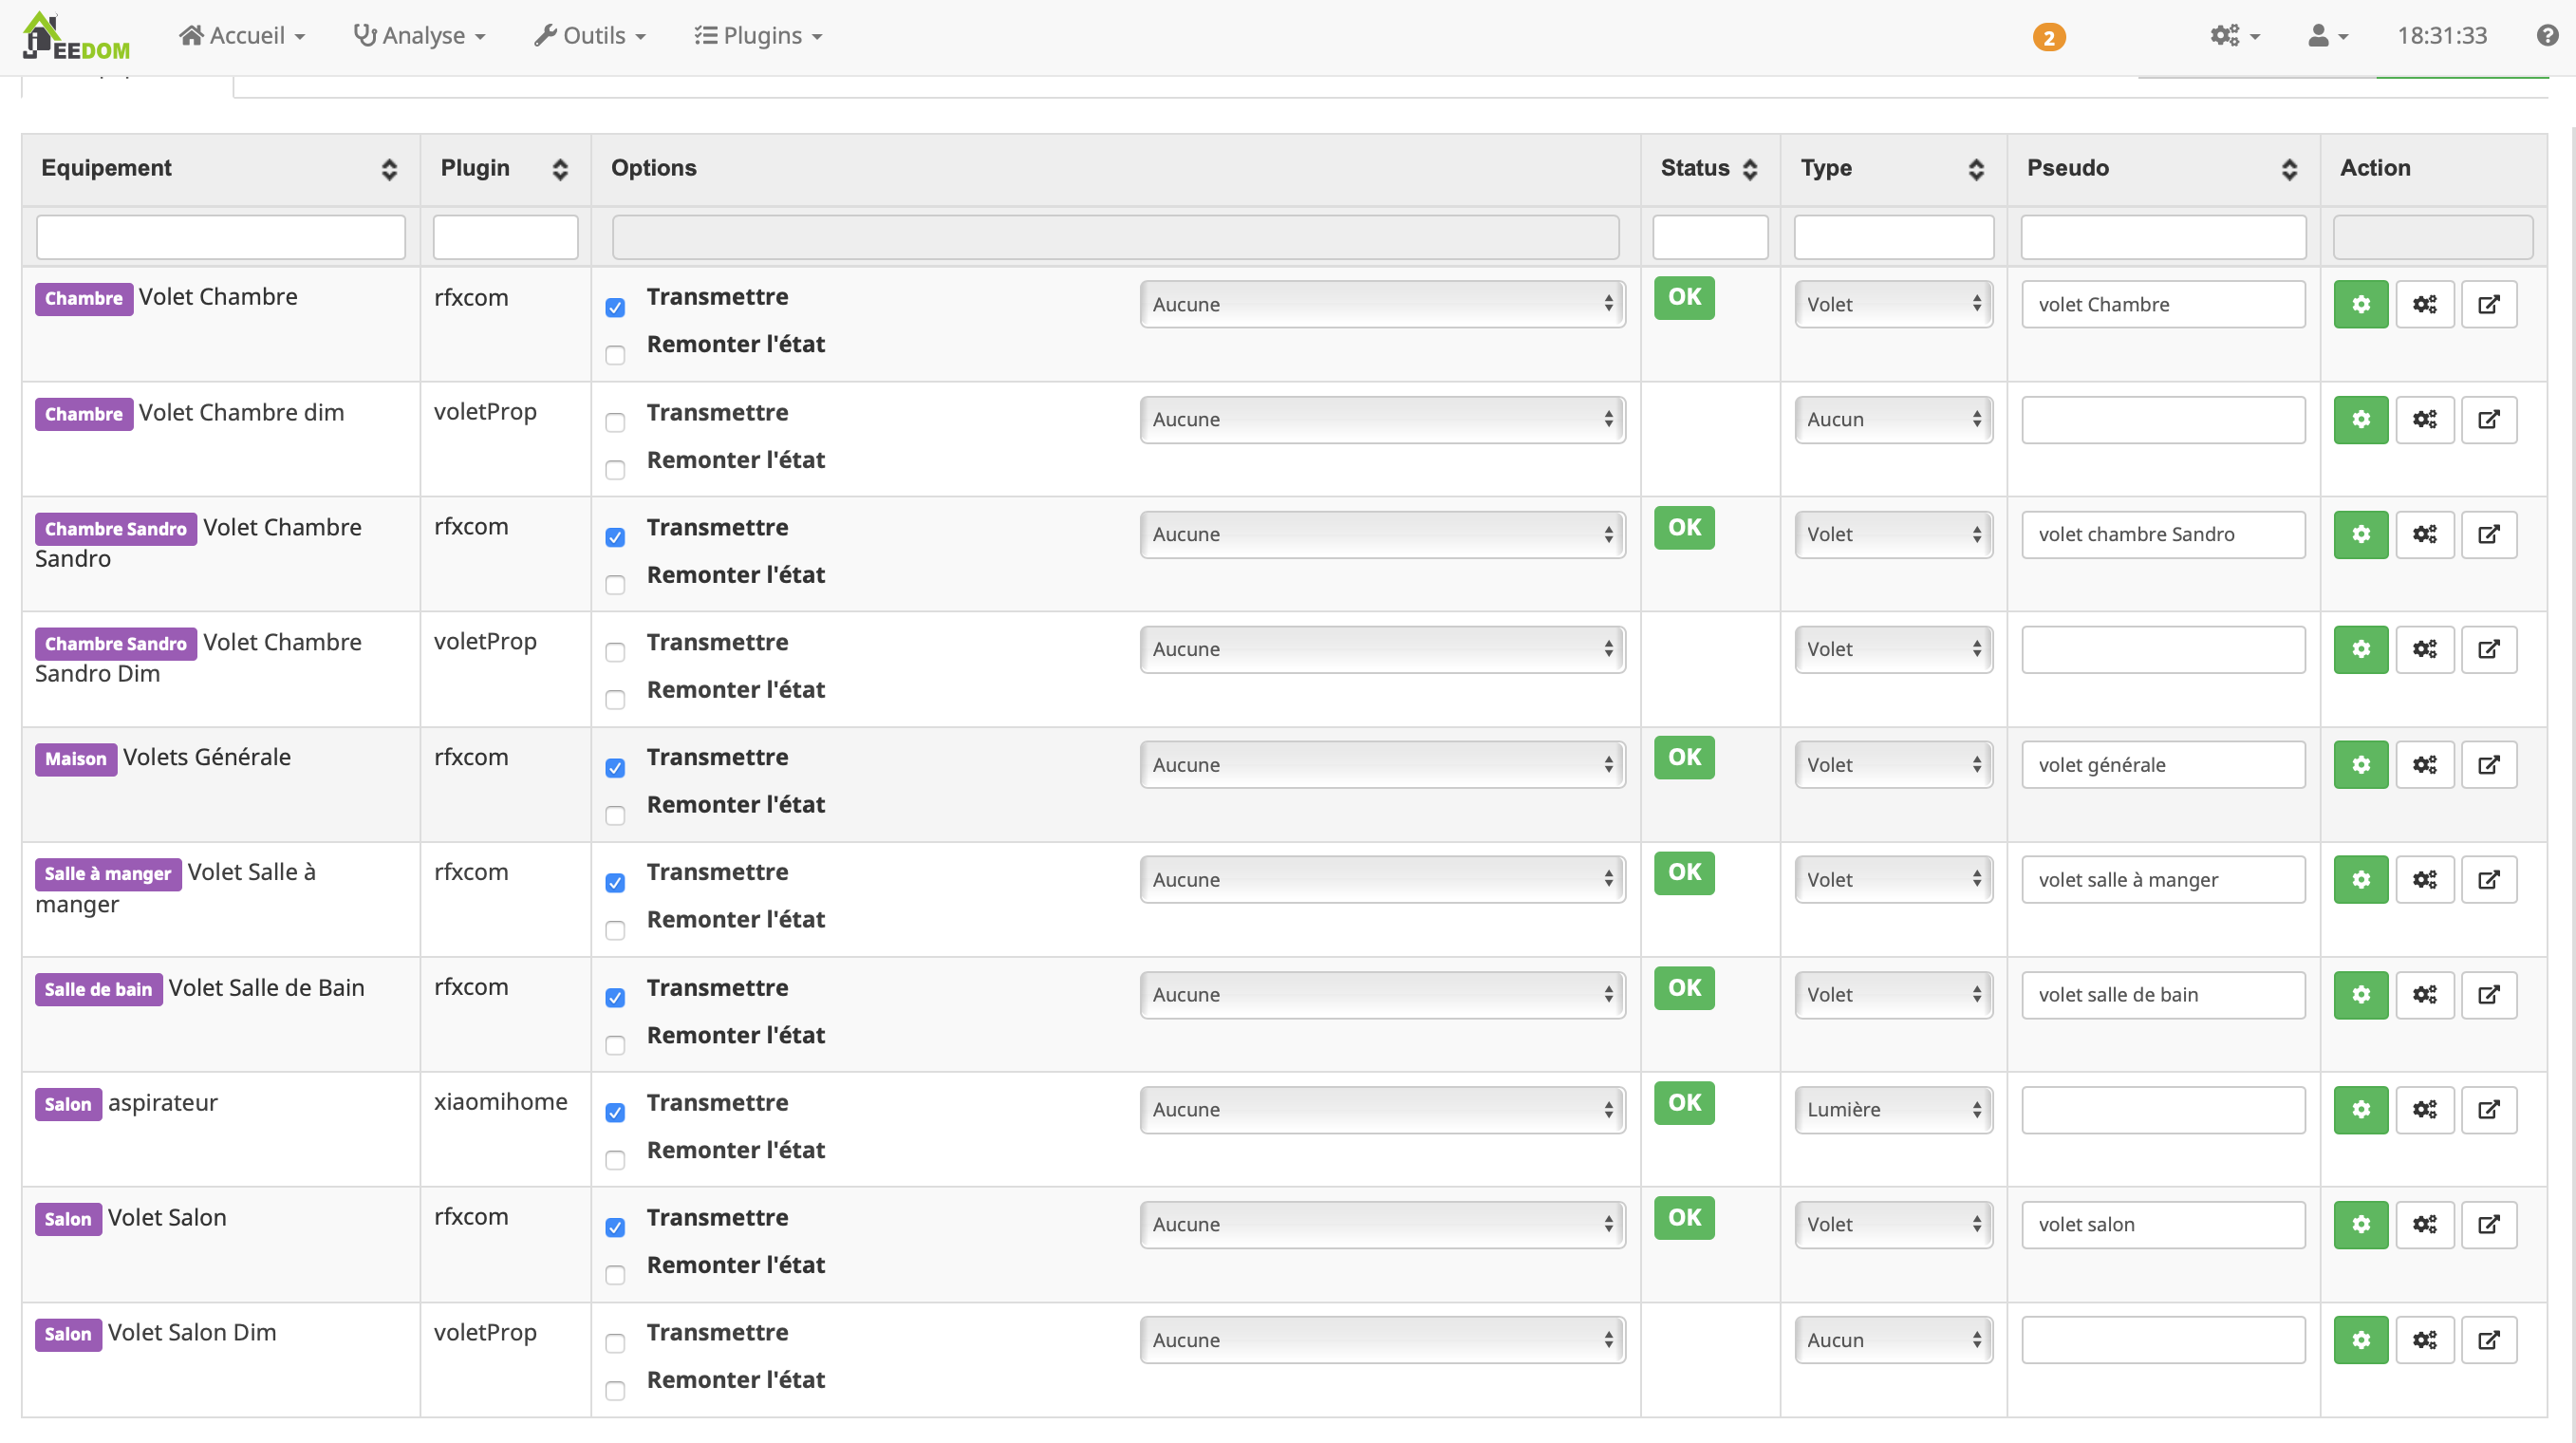2576x1443 pixels.
Task: Check Remonter l'état for Volets Générale
Action: click(x=615, y=816)
